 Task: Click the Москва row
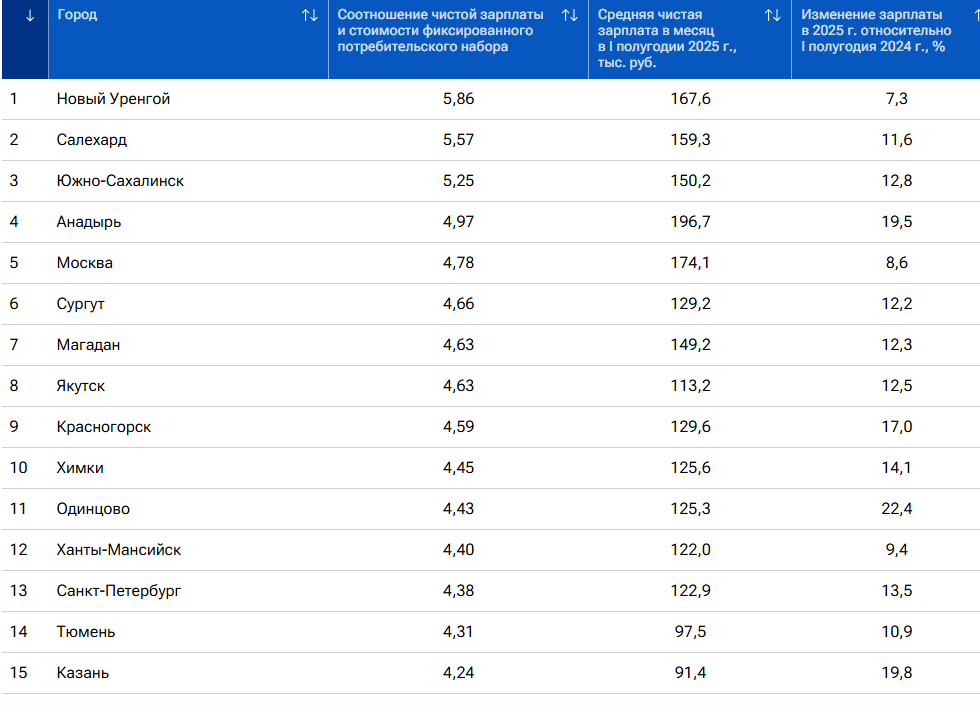tap(491, 263)
